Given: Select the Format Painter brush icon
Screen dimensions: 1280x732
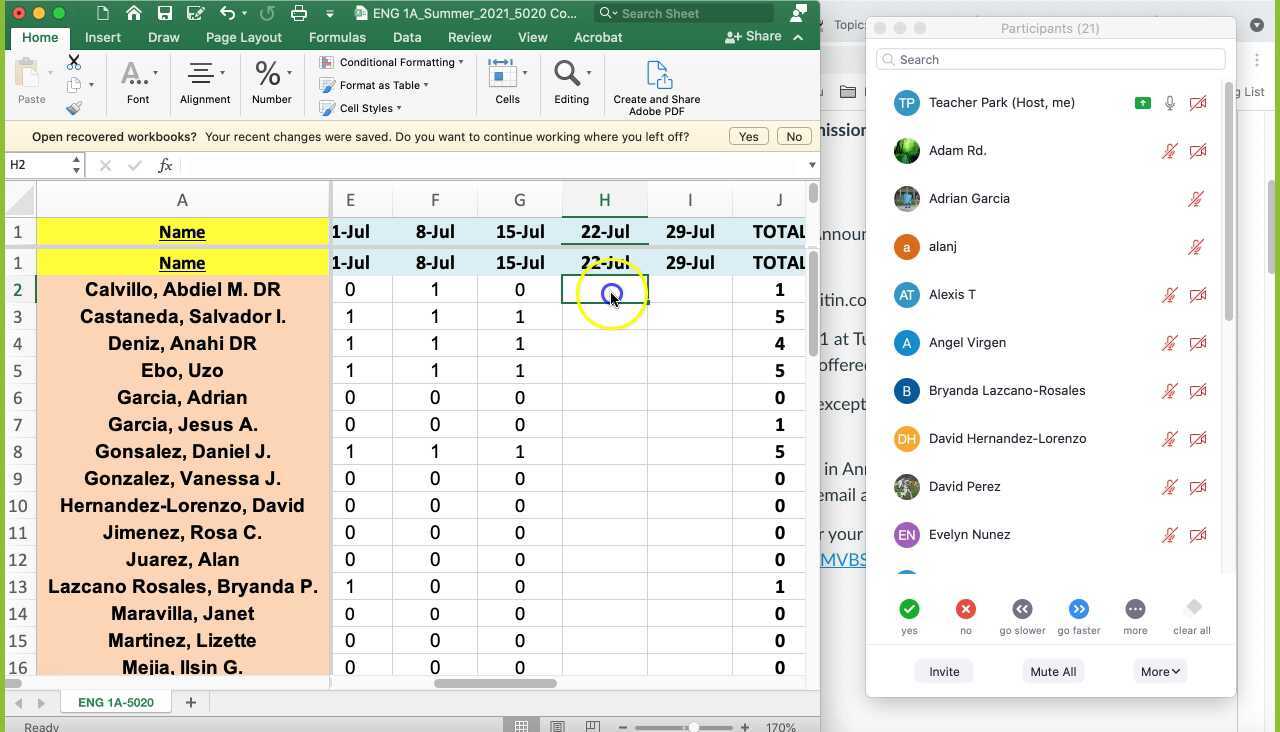Looking at the screenshot, I should coord(74,108).
